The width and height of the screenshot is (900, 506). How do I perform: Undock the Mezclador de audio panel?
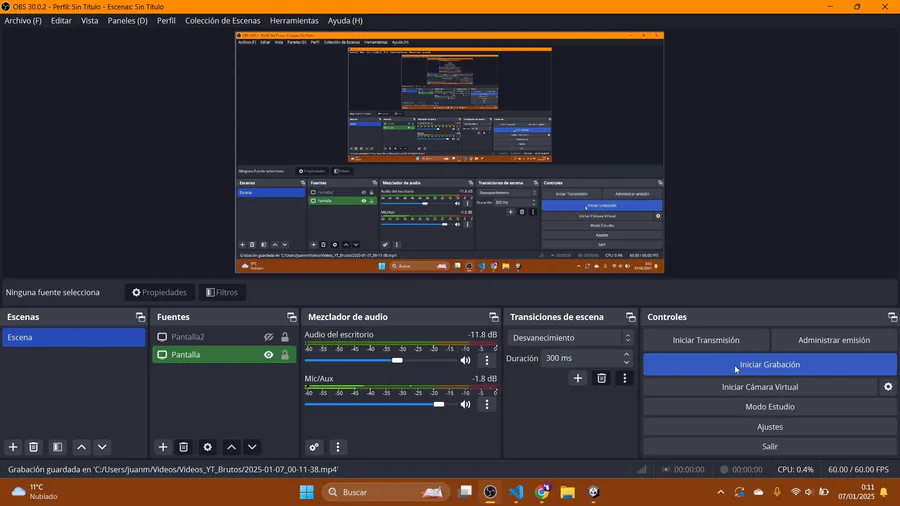(494, 317)
